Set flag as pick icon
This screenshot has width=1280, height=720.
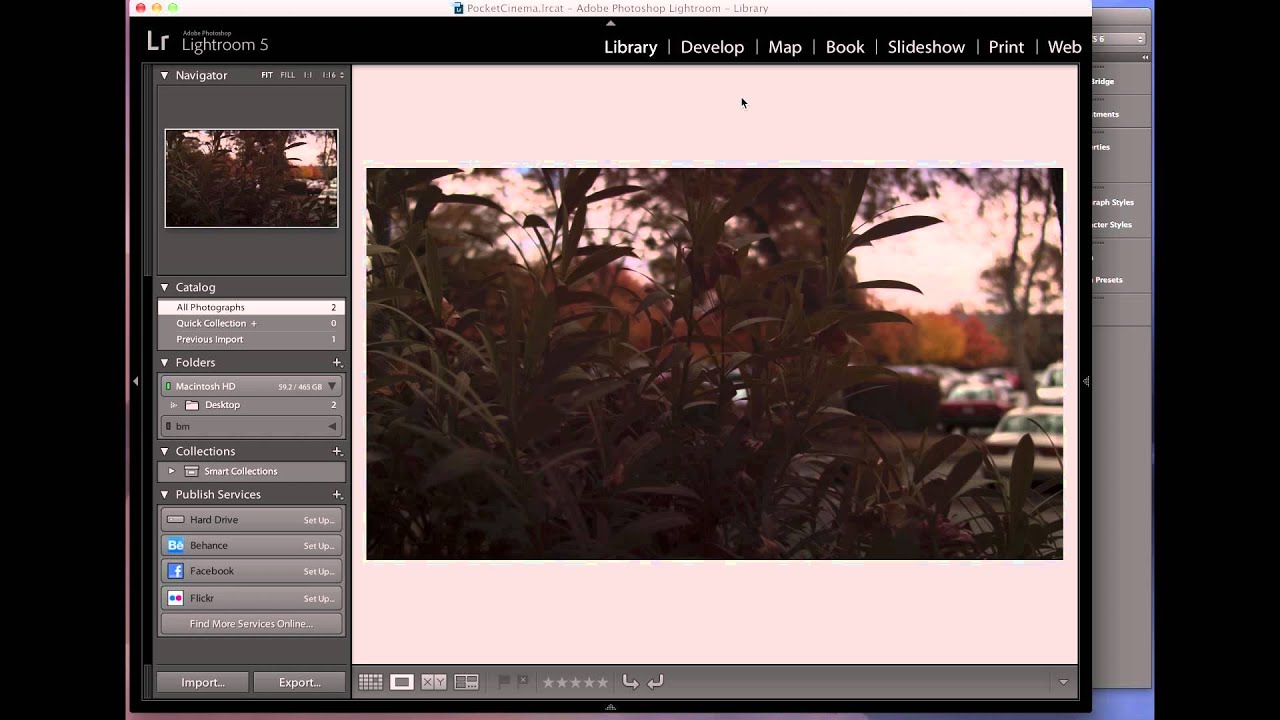pos(504,681)
